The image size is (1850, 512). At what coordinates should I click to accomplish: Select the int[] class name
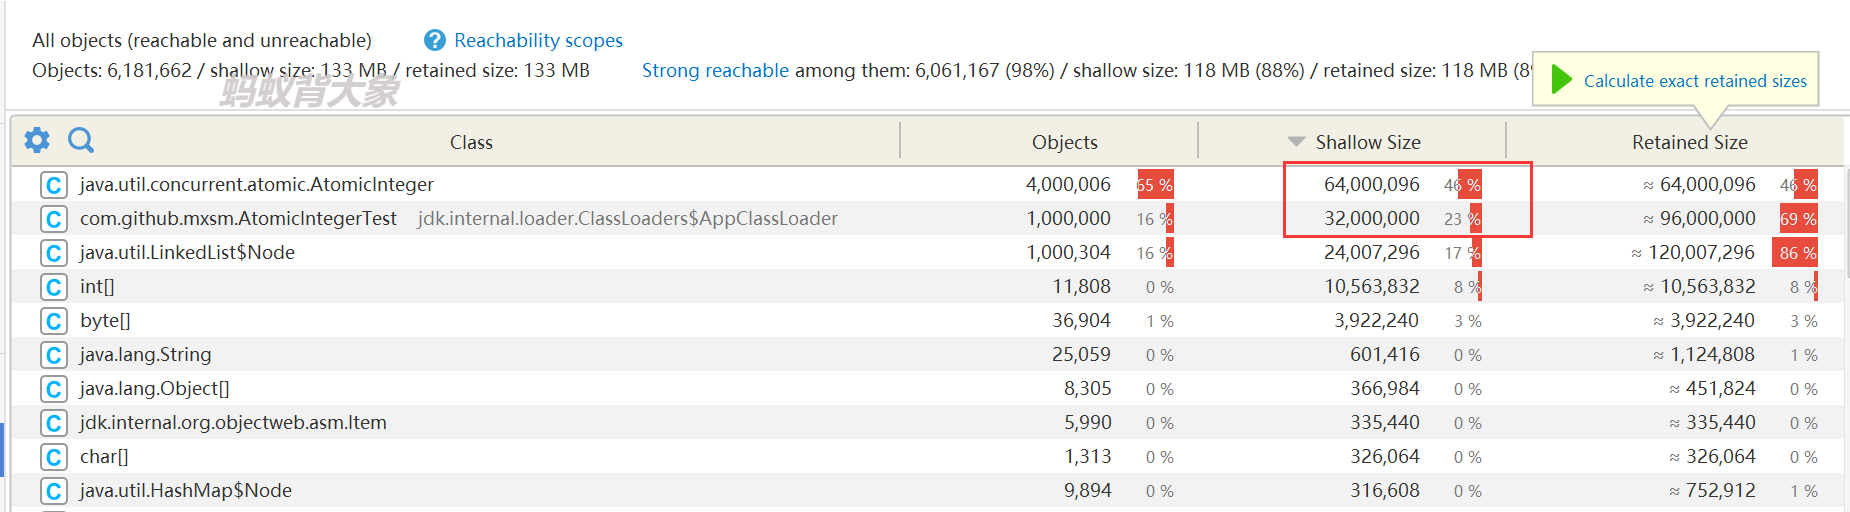point(97,286)
